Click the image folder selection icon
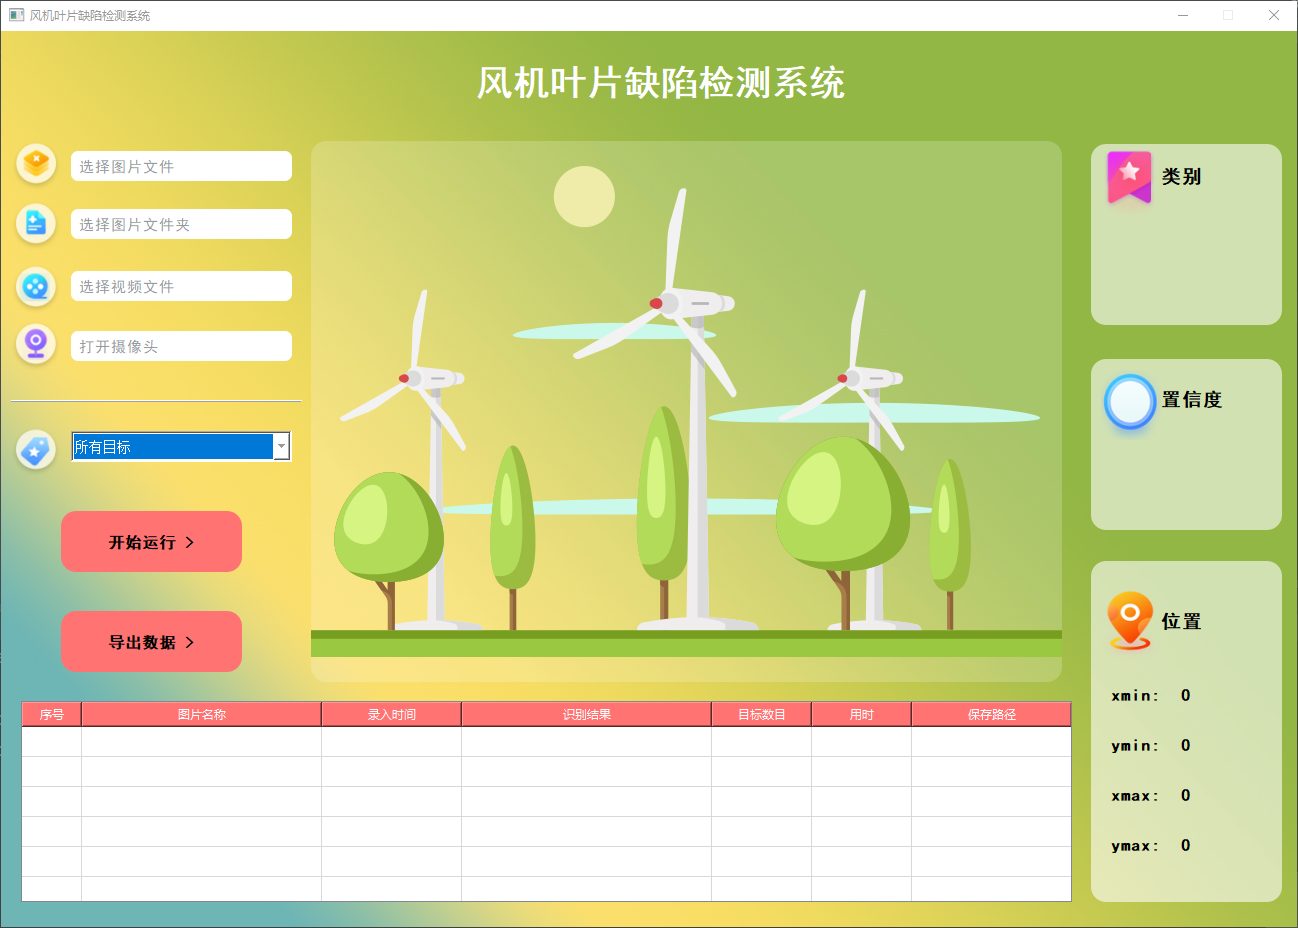The width and height of the screenshot is (1298, 928). click(x=35, y=223)
